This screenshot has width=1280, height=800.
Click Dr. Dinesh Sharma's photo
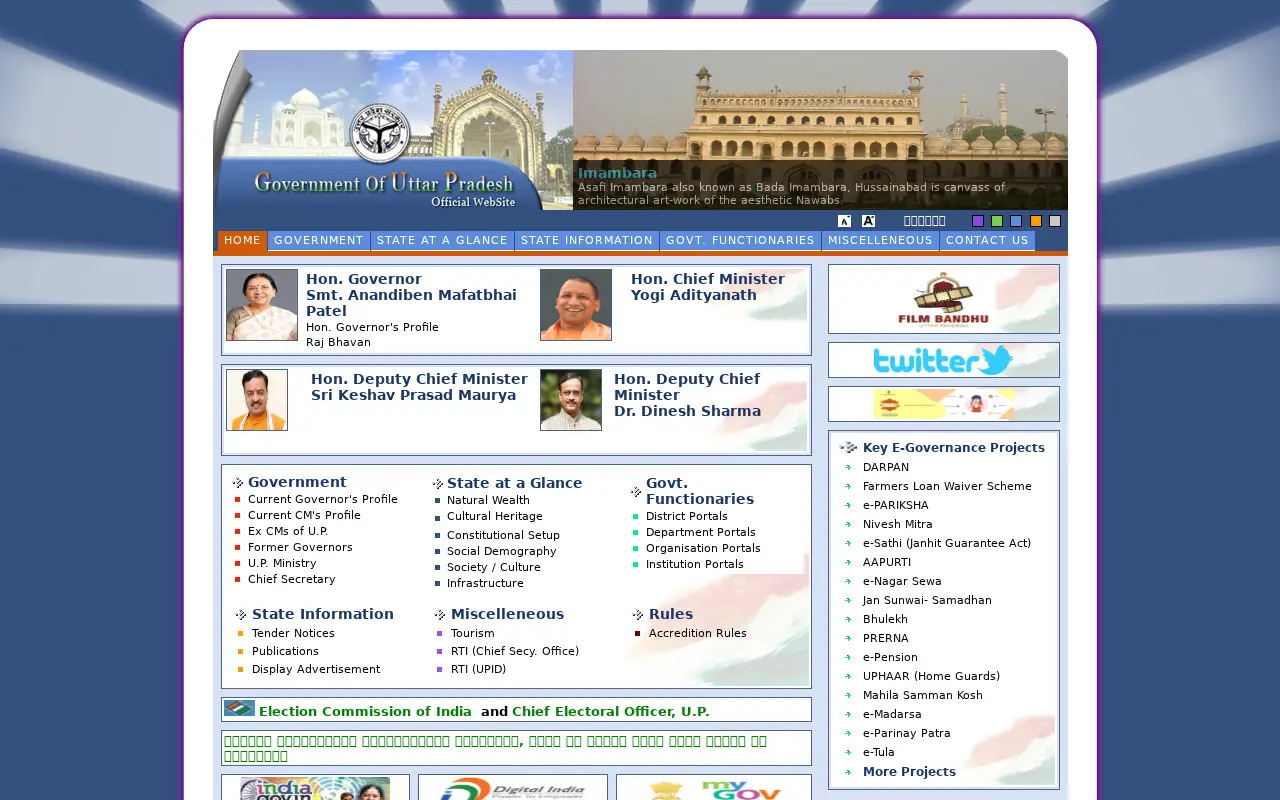571,400
